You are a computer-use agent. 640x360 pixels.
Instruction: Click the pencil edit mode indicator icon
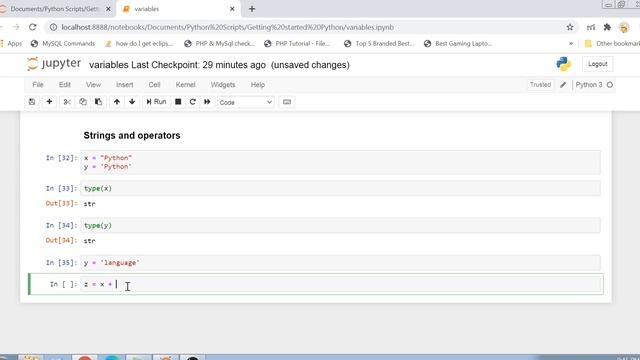tap(563, 85)
